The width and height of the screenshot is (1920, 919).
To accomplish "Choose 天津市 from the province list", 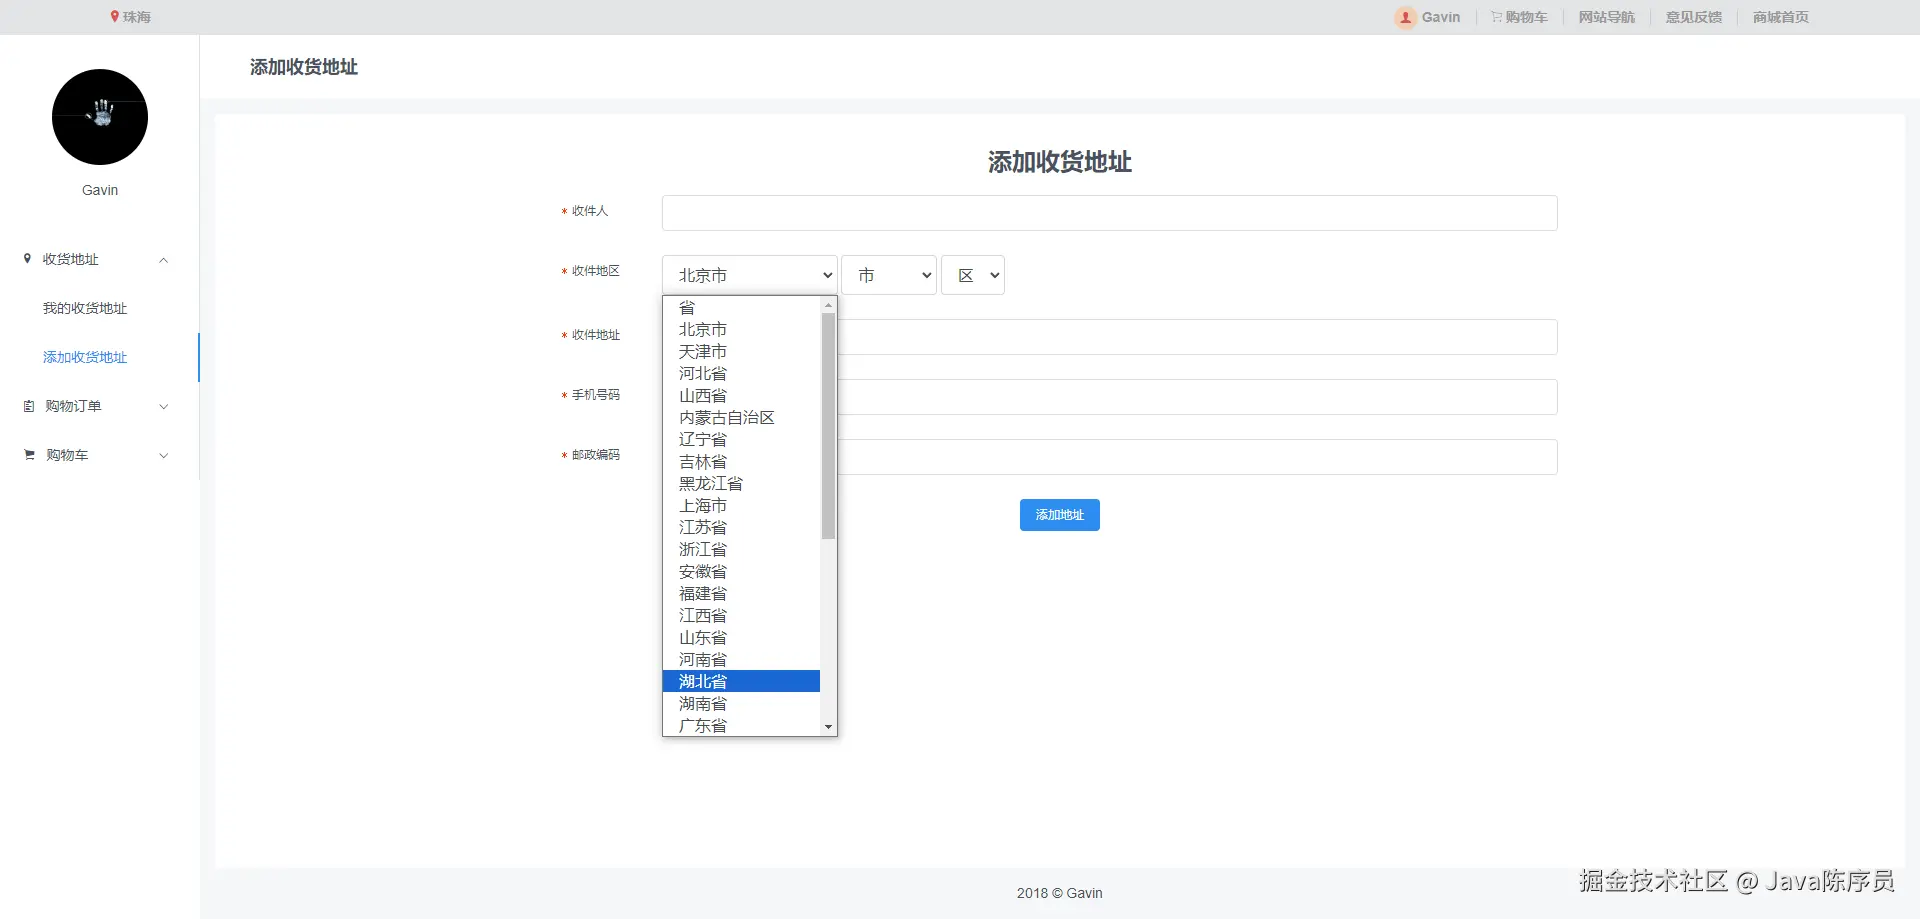I will [741, 351].
